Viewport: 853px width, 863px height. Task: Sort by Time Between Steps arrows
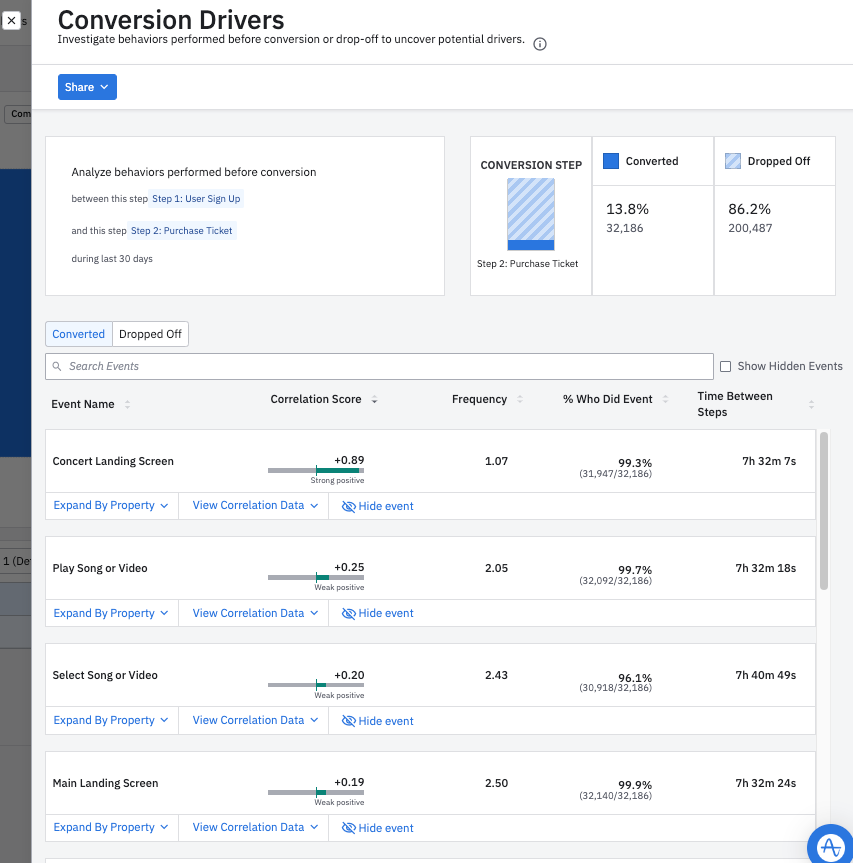811,405
